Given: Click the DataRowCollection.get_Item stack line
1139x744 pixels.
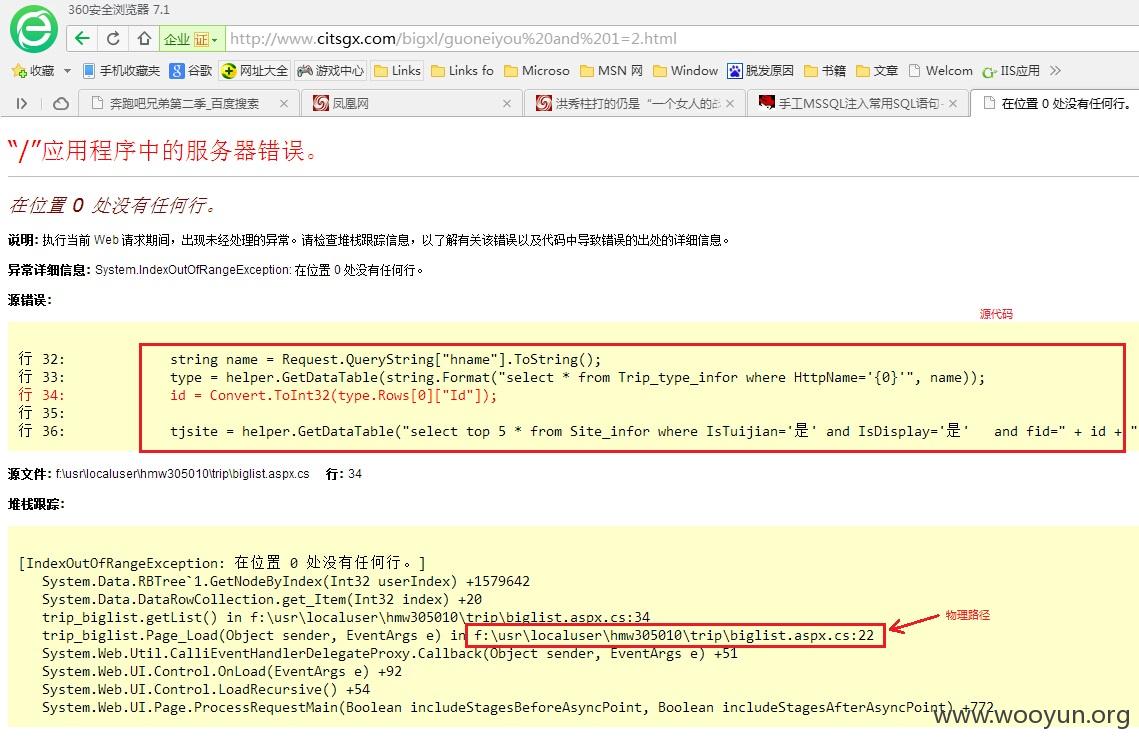Looking at the screenshot, I should [262, 599].
